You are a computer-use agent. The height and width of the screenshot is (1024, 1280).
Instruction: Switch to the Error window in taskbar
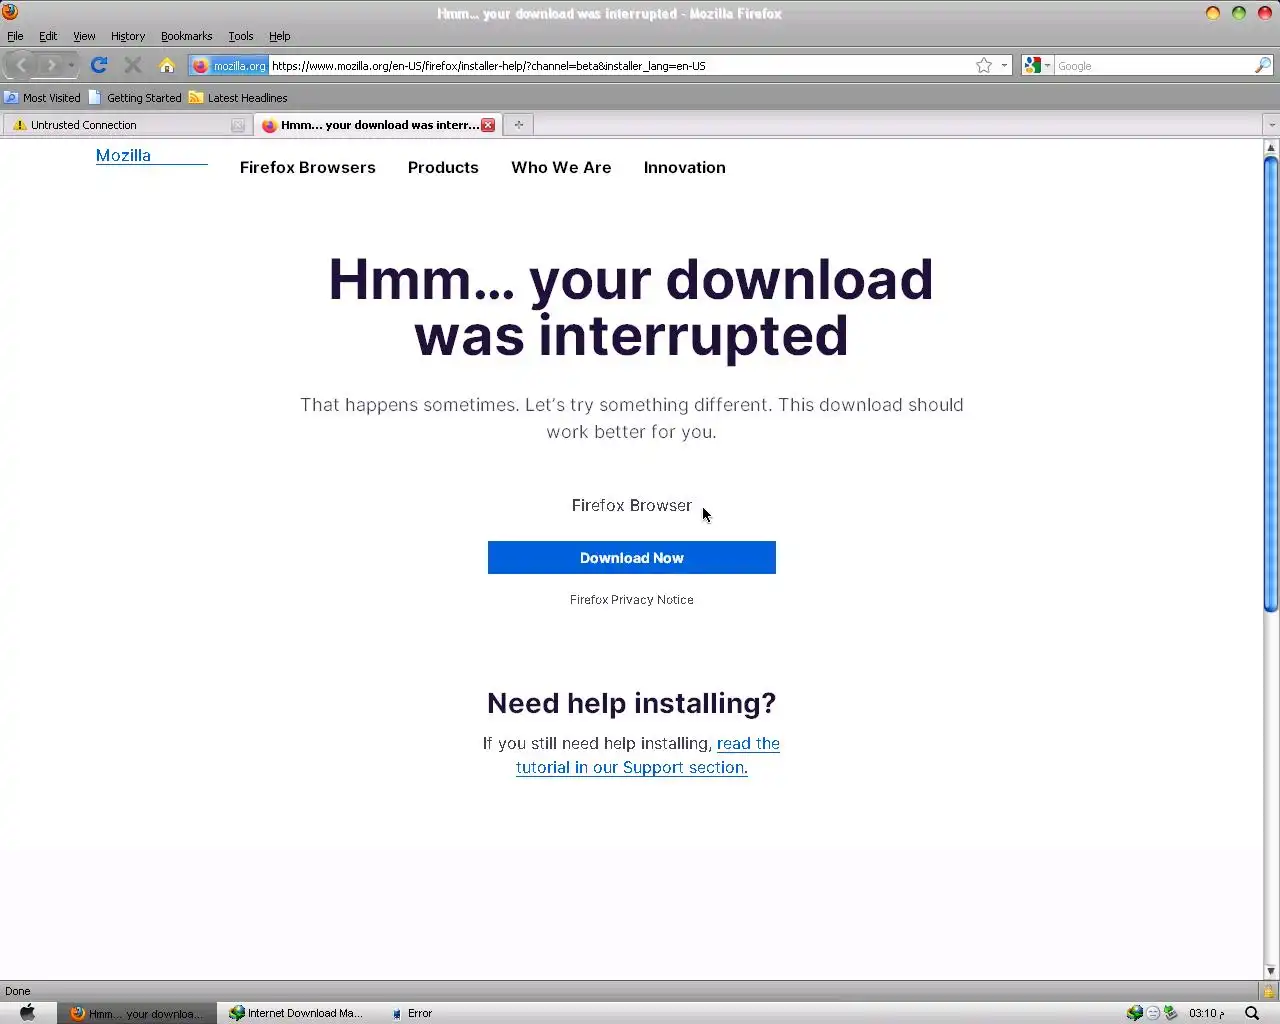tap(412, 1013)
